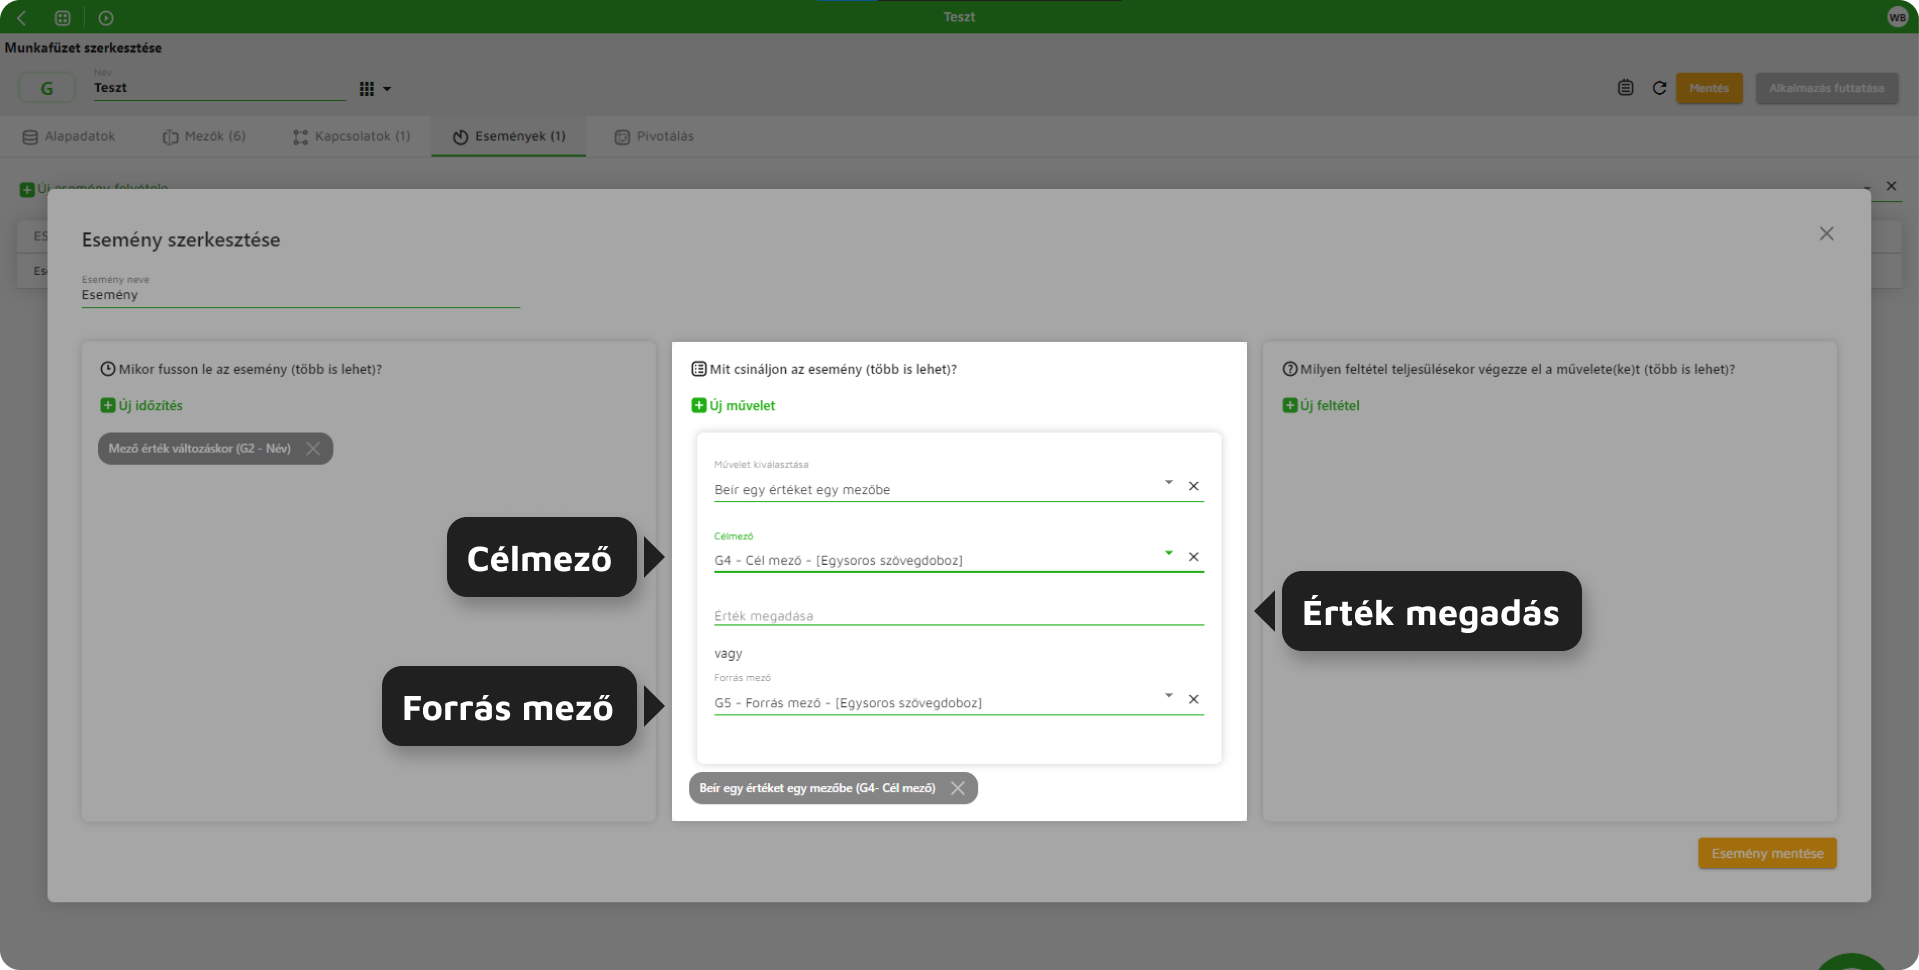Edit the workbook name field Teszt
The width and height of the screenshot is (1919, 970).
(220, 88)
